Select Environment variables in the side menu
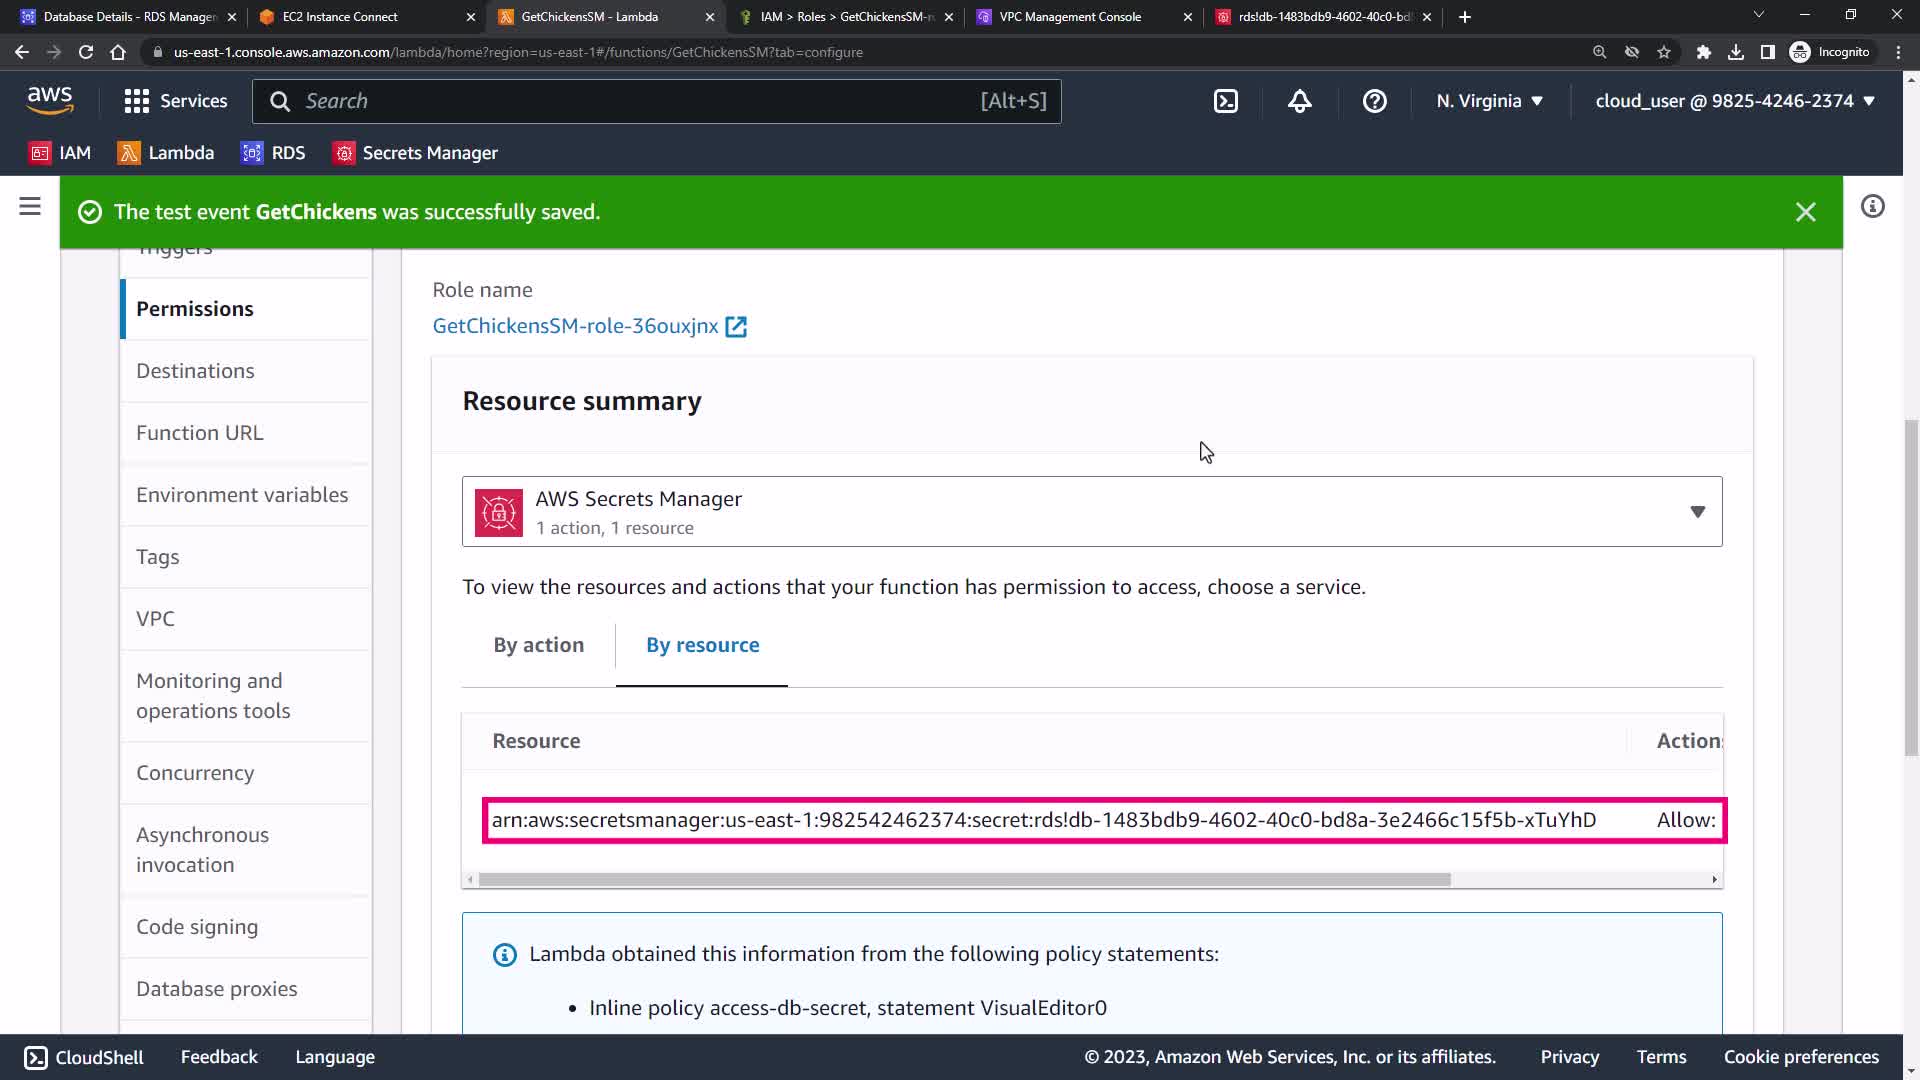1920x1080 pixels. tap(242, 495)
